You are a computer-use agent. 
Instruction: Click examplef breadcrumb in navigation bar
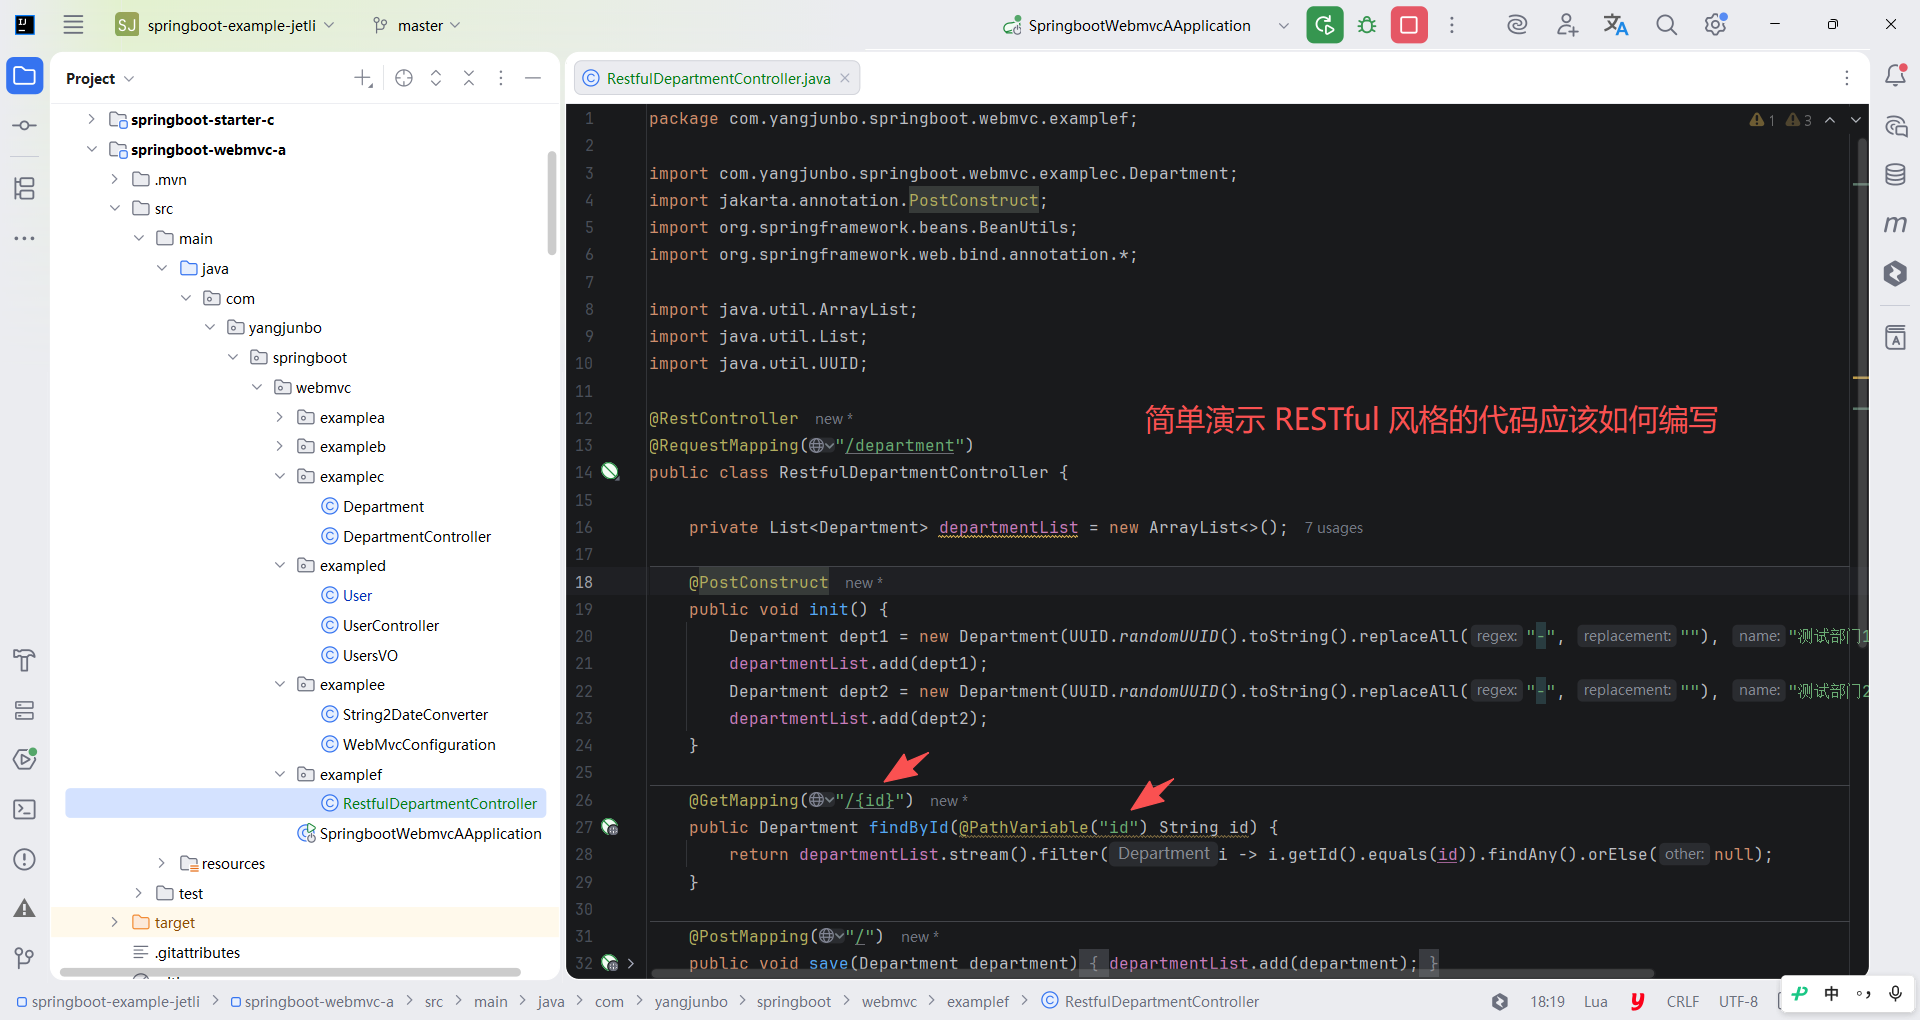977,1001
